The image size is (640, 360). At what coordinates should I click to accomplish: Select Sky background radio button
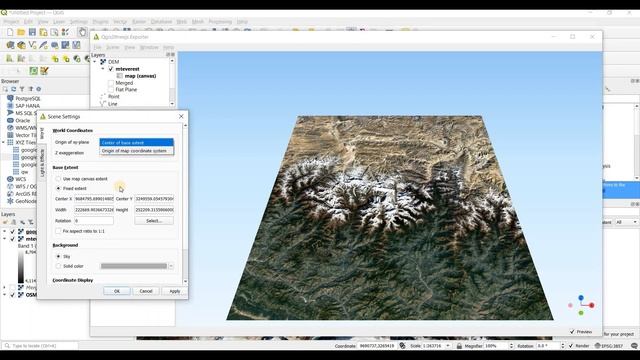[58, 256]
